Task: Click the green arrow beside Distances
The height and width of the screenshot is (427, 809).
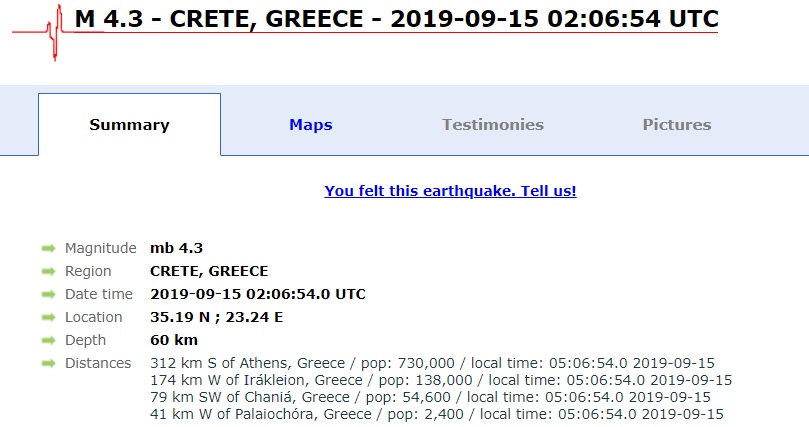Action: (x=48, y=364)
